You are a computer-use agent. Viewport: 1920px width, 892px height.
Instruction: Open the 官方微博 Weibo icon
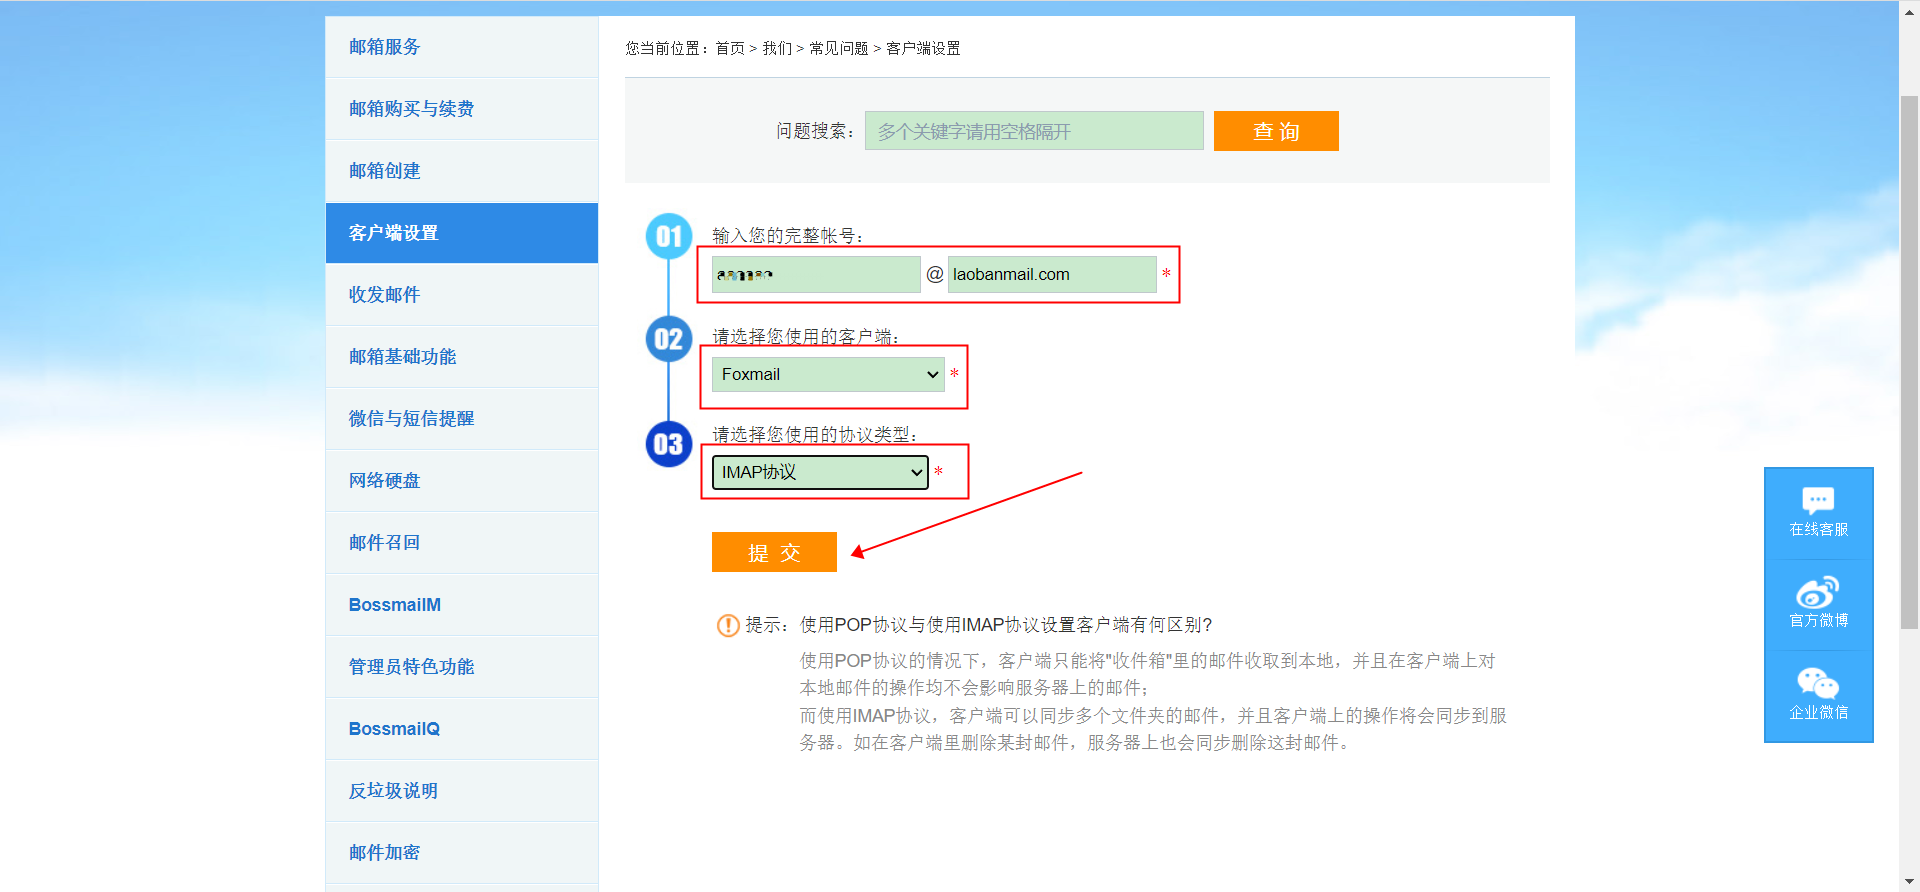pyautogui.click(x=1818, y=604)
